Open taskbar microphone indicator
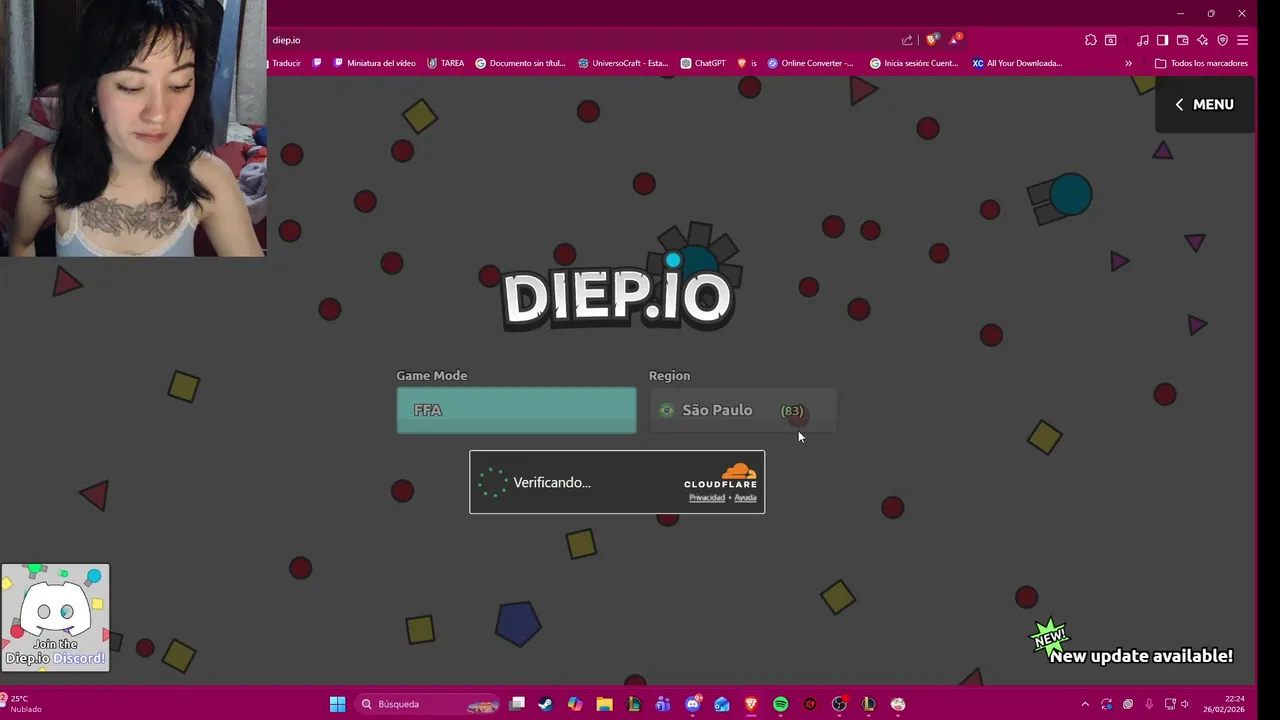The width and height of the screenshot is (1280, 720). pyautogui.click(x=1149, y=704)
